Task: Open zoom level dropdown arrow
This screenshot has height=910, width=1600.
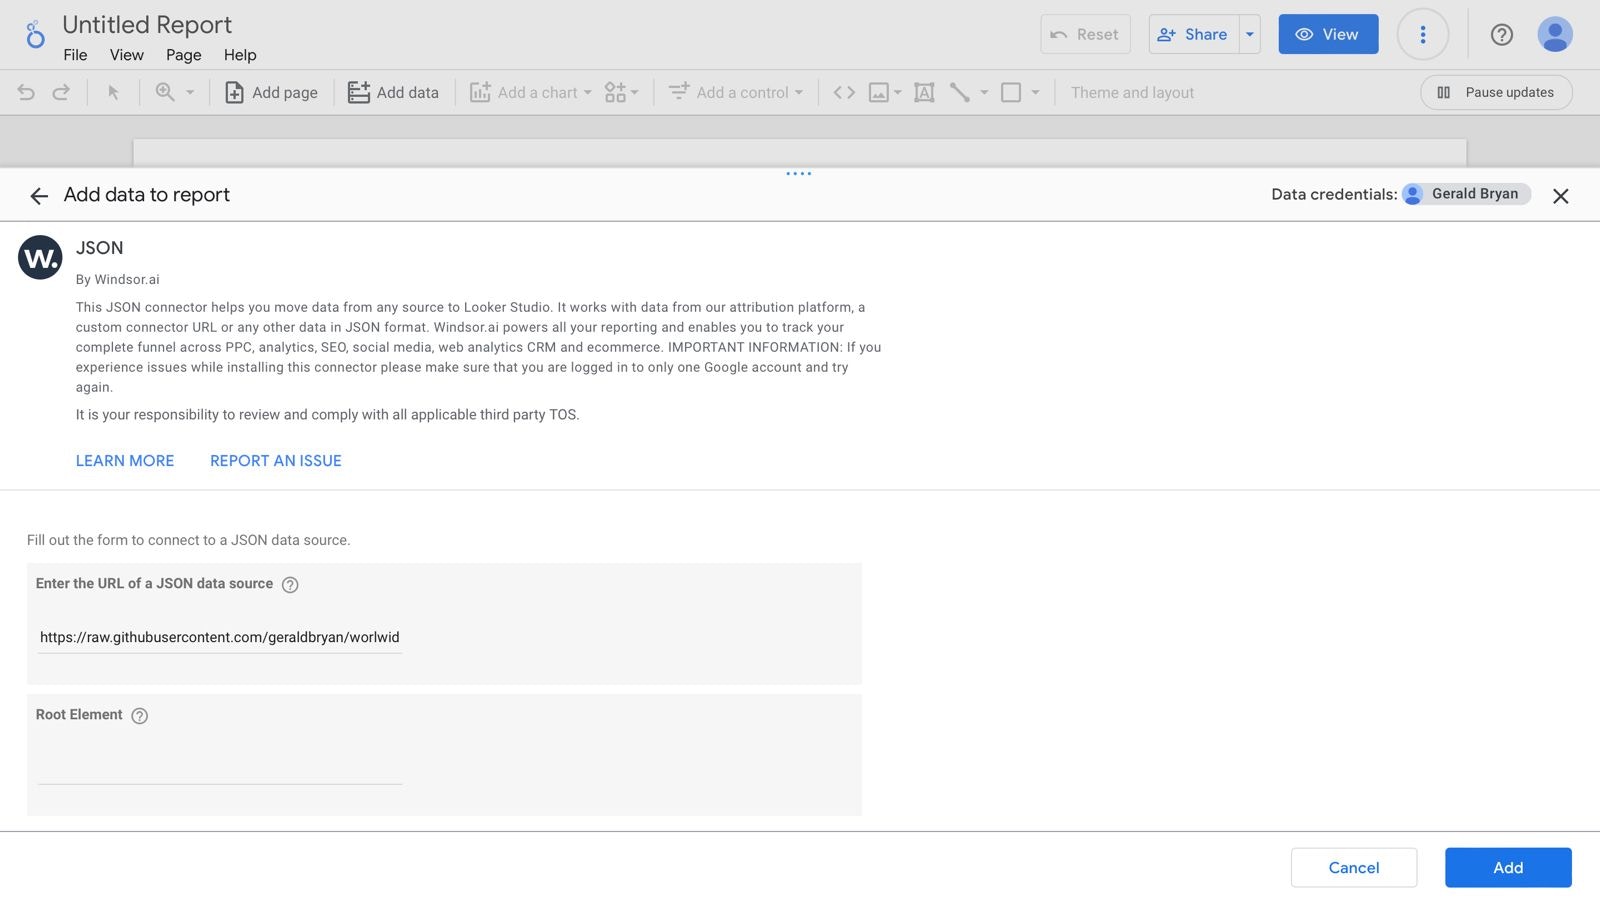Action: (190, 92)
